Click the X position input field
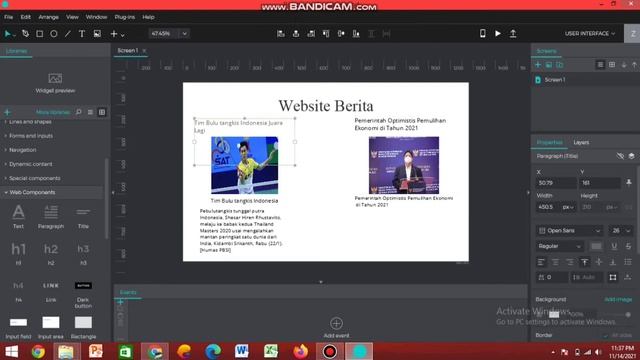 556,183
